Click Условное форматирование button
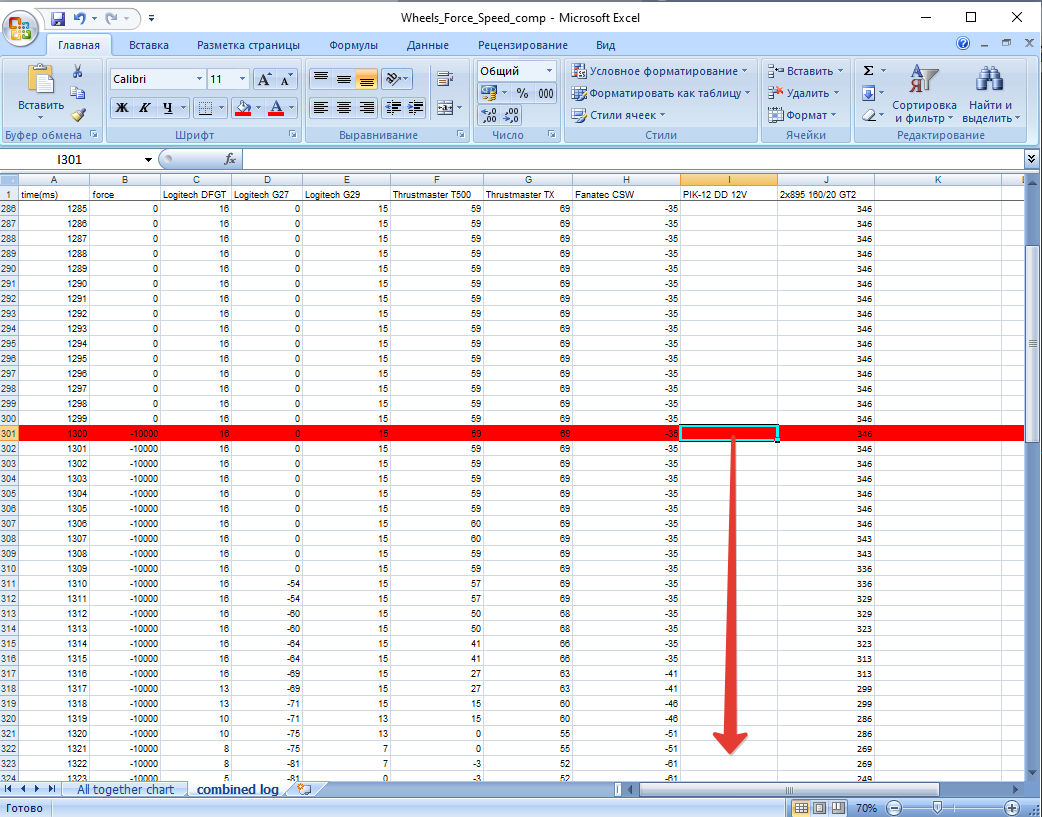This screenshot has height=817, width=1042. (660, 71)
